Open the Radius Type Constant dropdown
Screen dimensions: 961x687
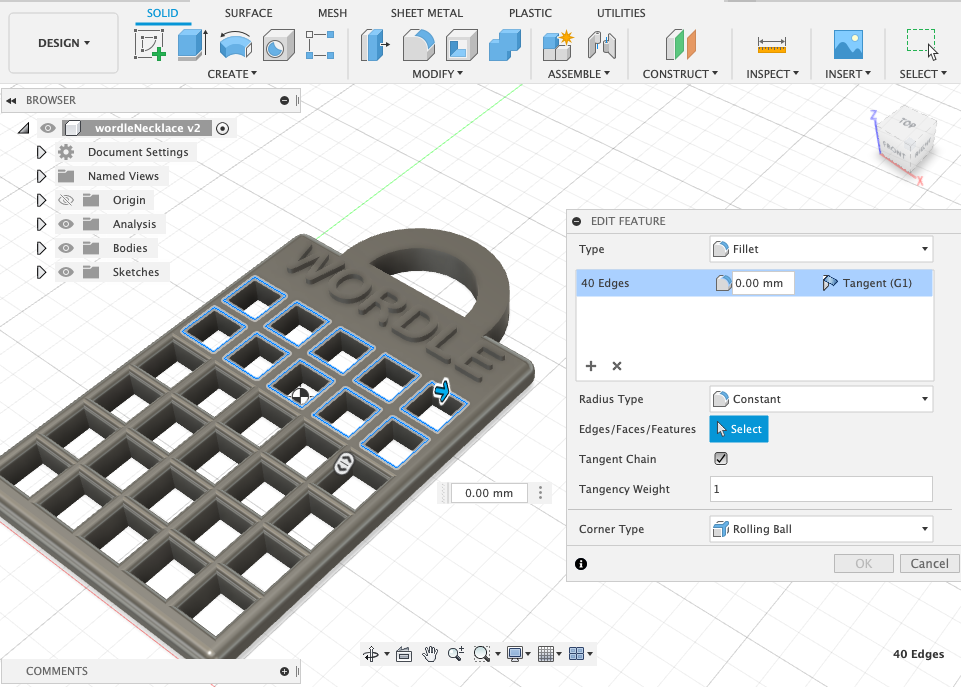(x=821, y=399)
